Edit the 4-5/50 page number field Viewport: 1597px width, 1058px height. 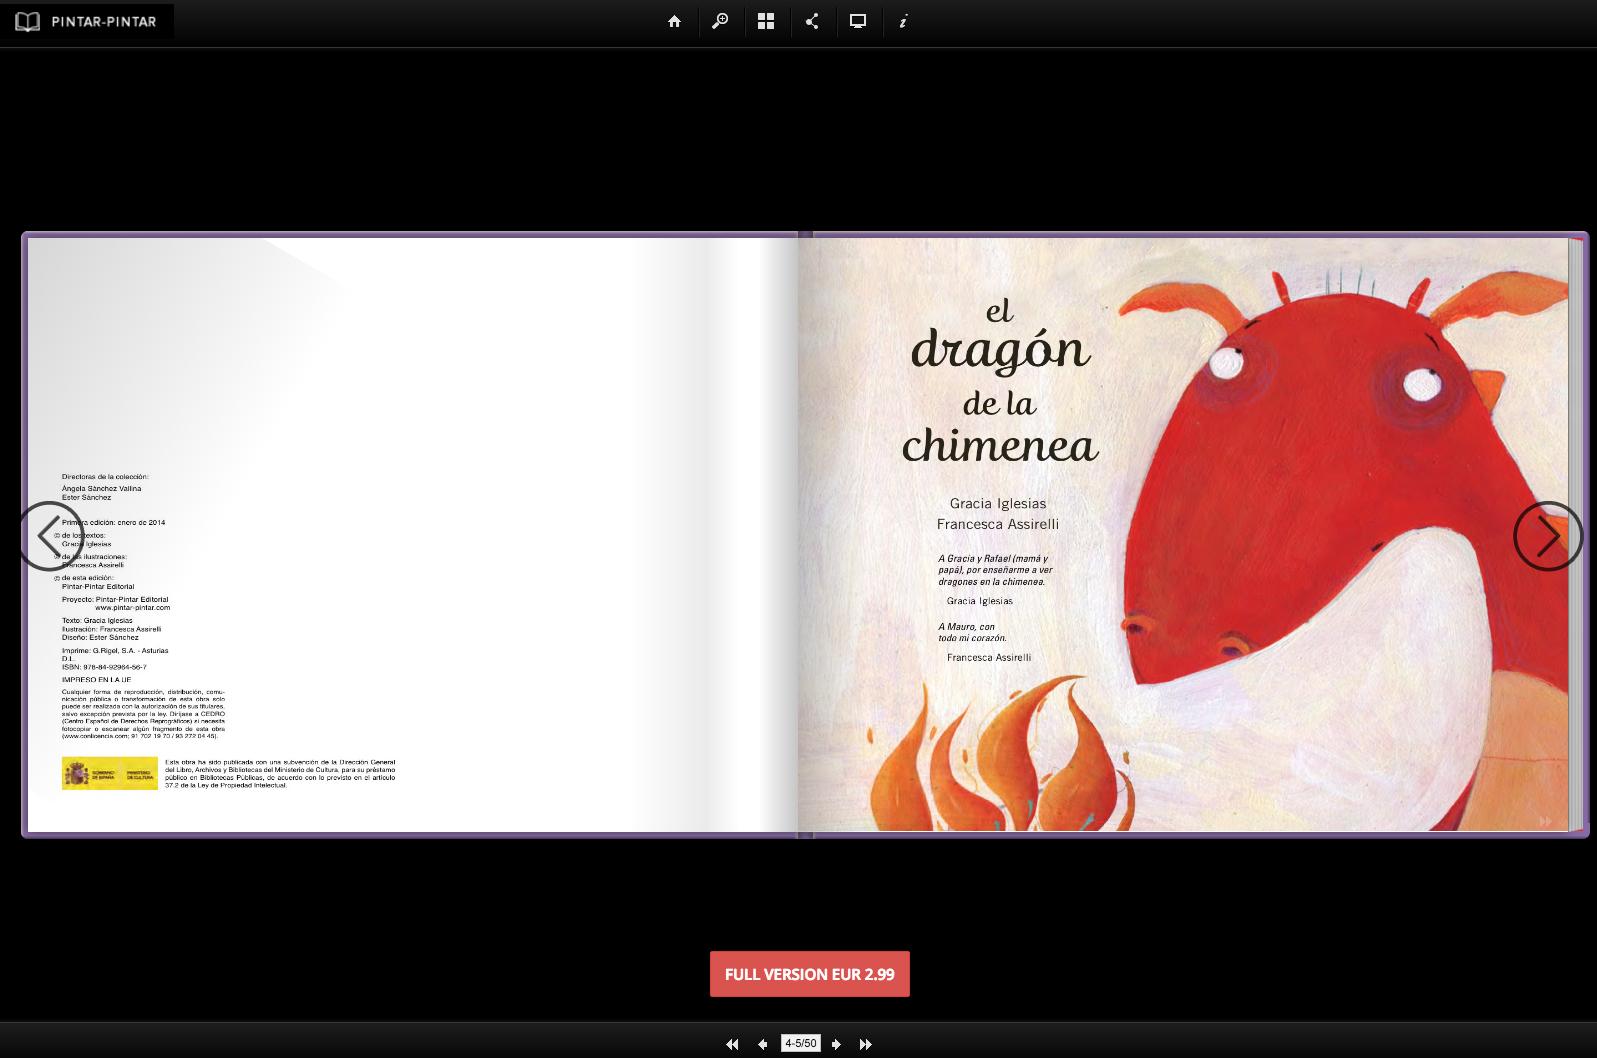[800, 1043]
